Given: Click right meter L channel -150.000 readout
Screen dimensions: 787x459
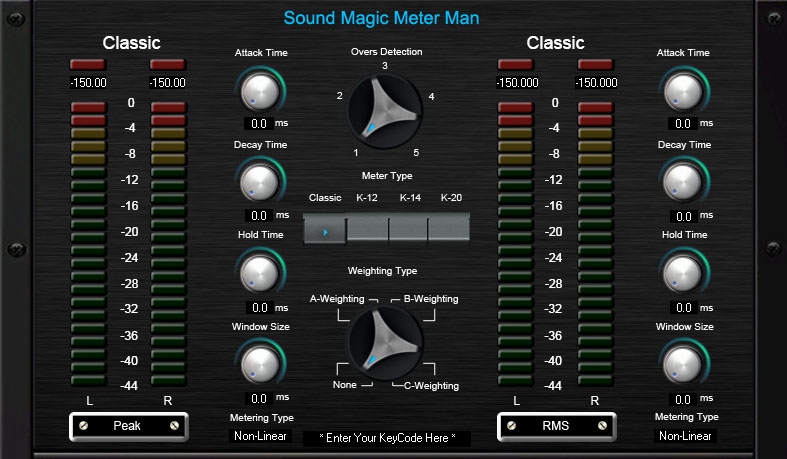Looking at the screenshot, I should pyautogui.click(x=517, y=83).
